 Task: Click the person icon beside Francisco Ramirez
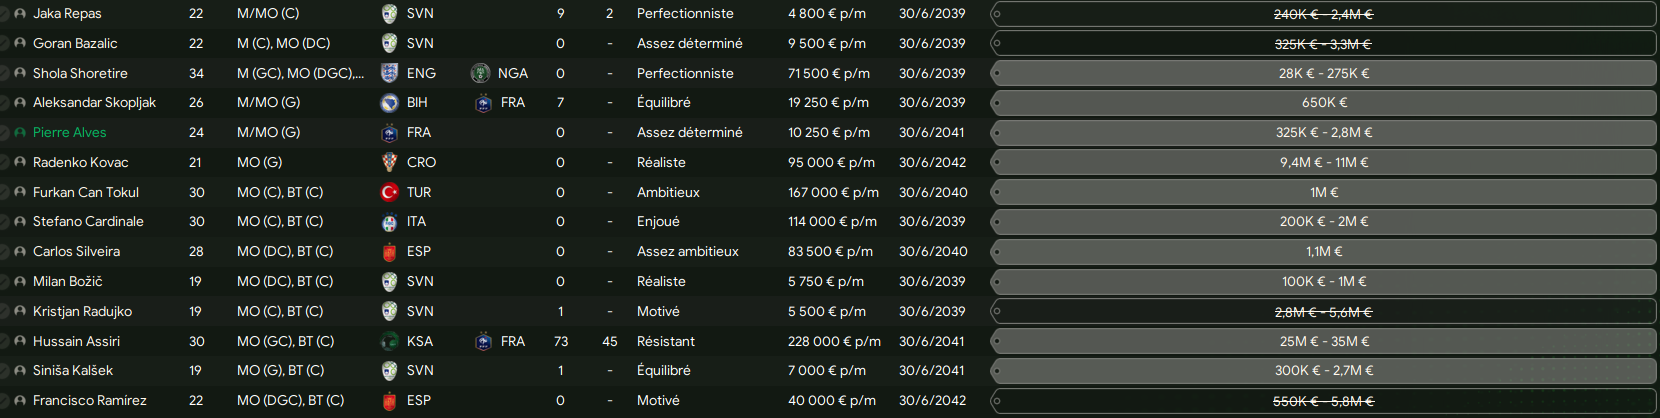[x=20, y=401]
